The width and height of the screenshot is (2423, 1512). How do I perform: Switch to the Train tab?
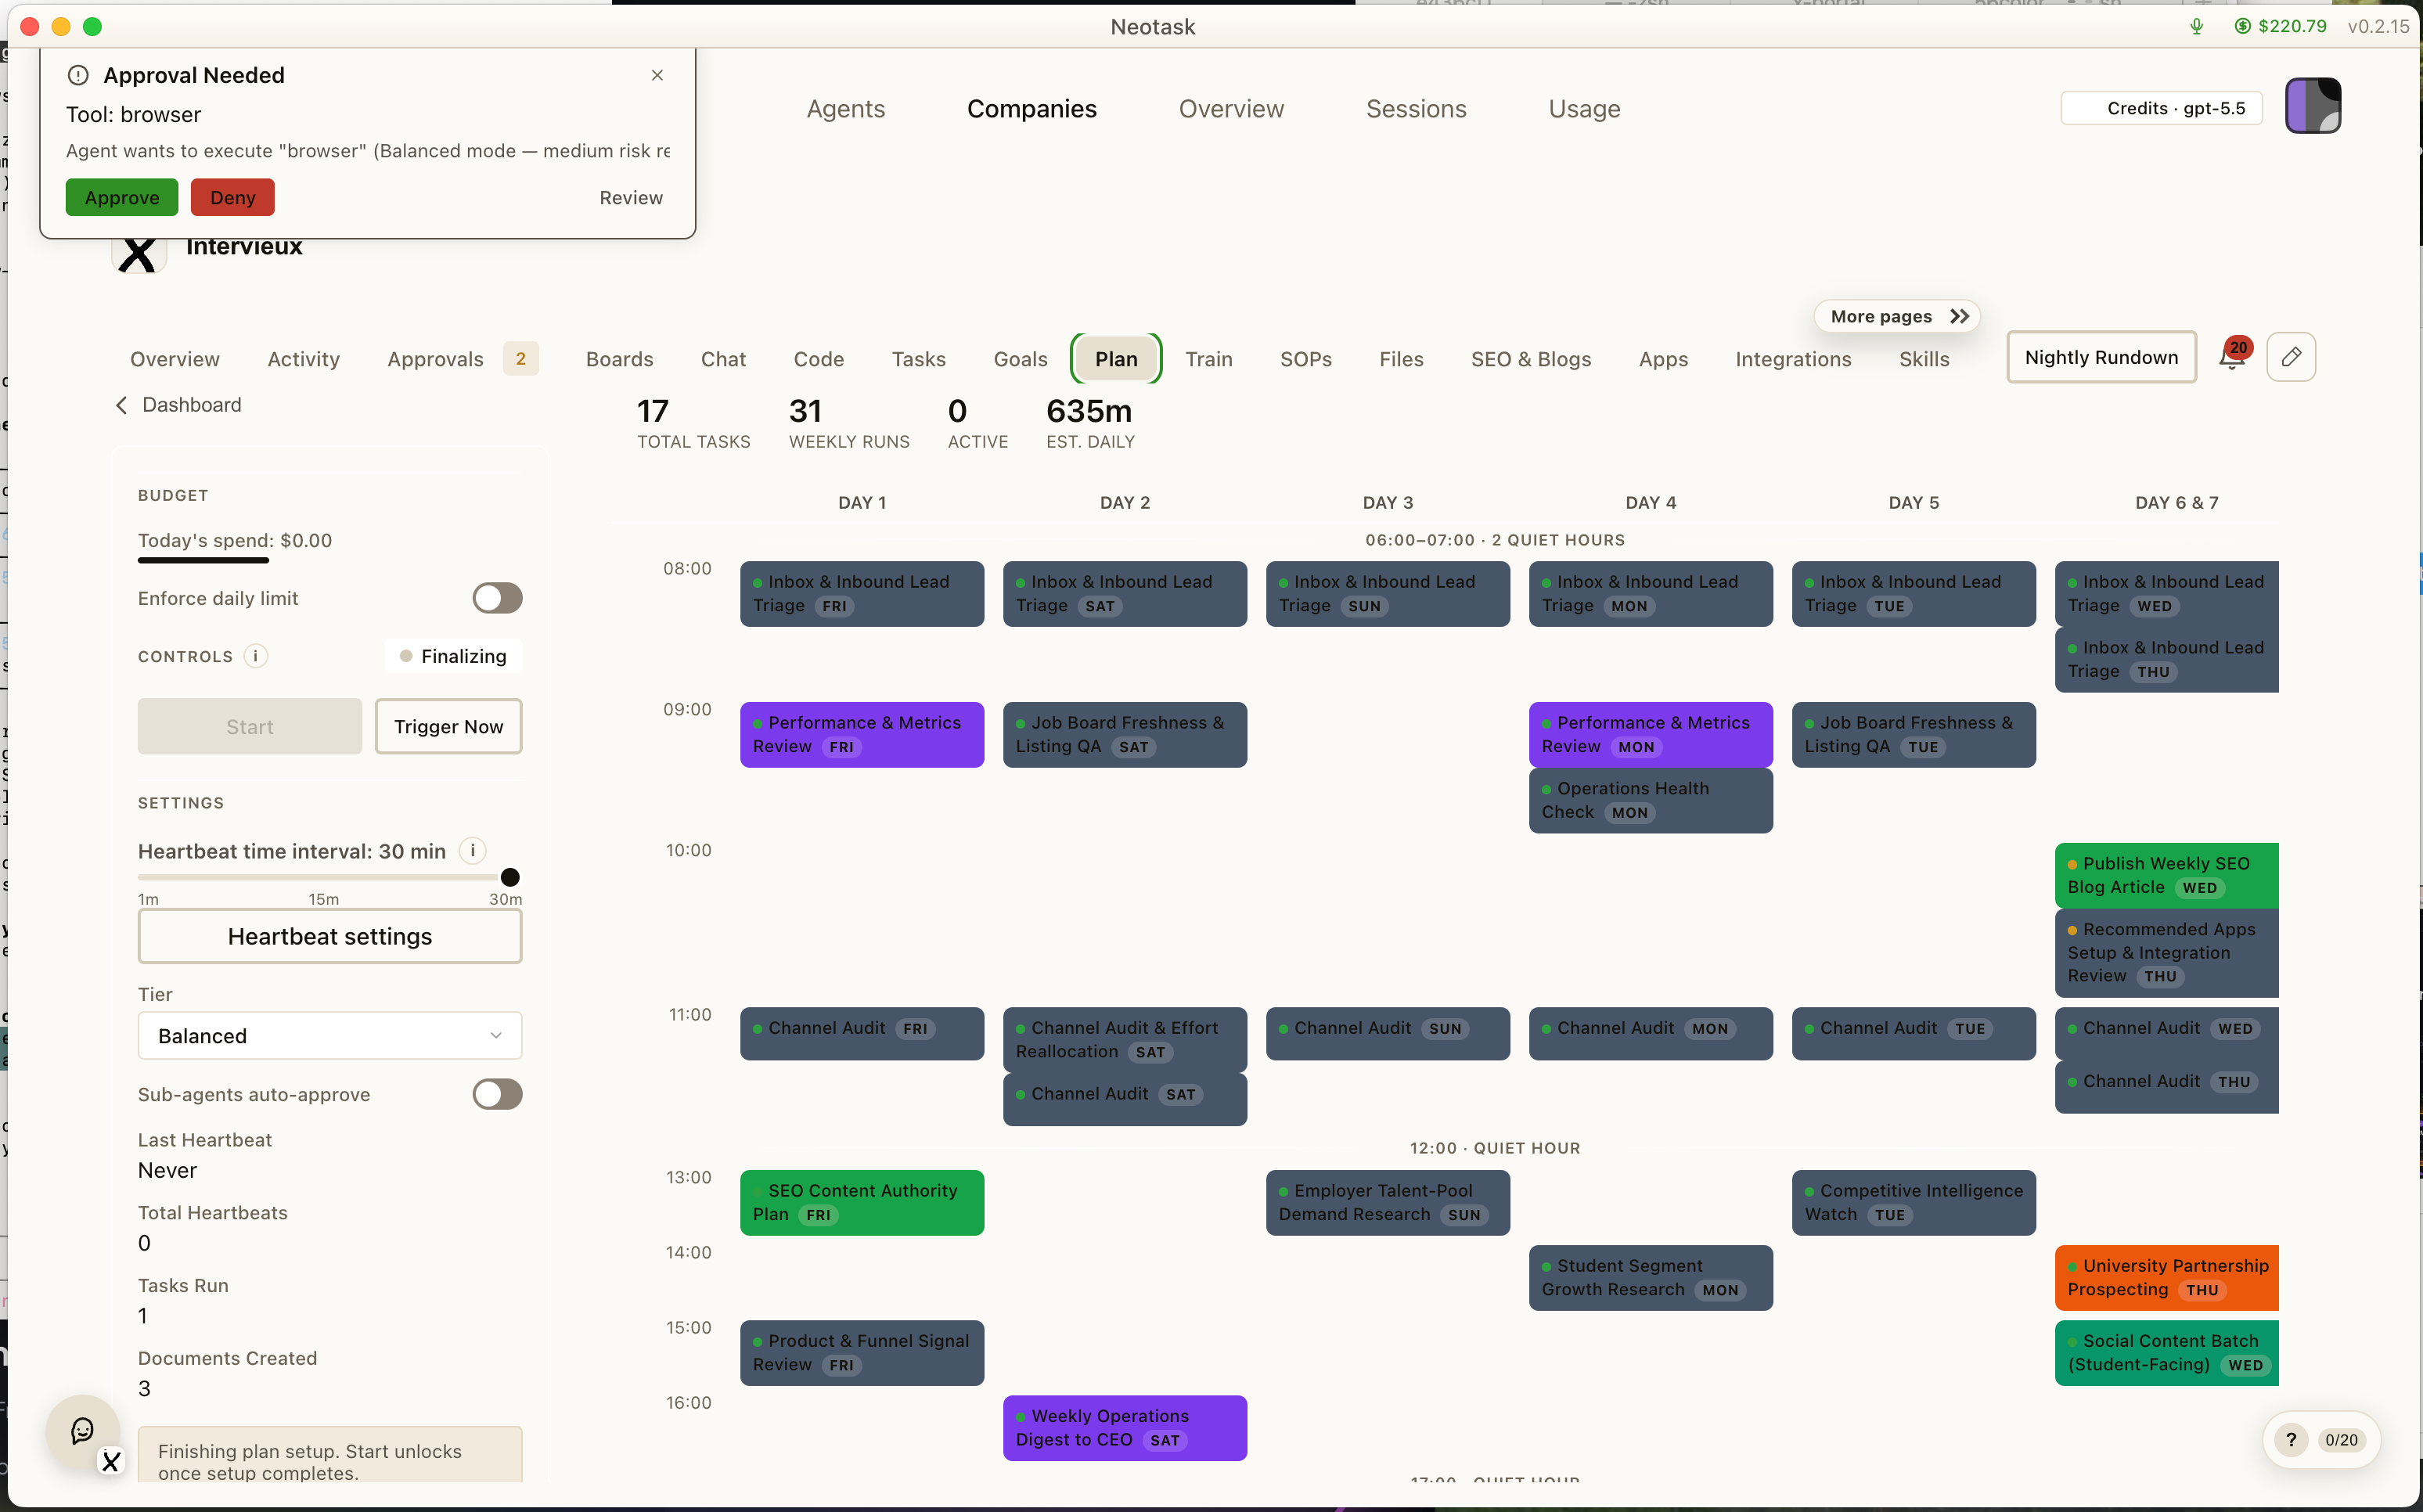1209,359
